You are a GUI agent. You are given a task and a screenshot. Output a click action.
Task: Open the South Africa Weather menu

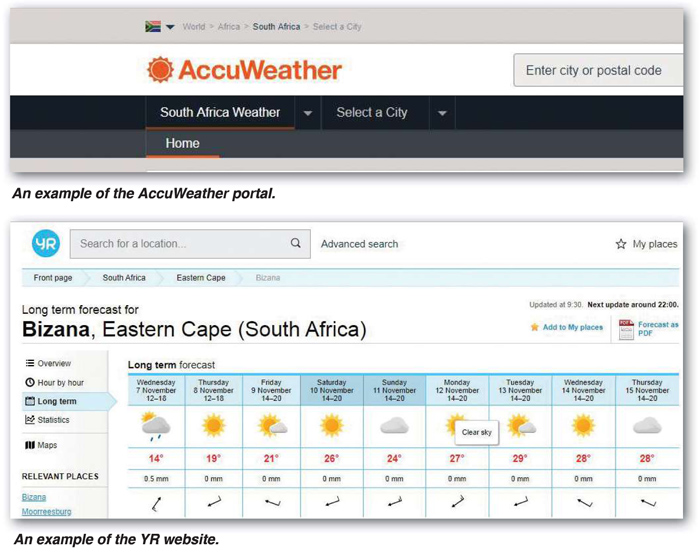(220, 113)
